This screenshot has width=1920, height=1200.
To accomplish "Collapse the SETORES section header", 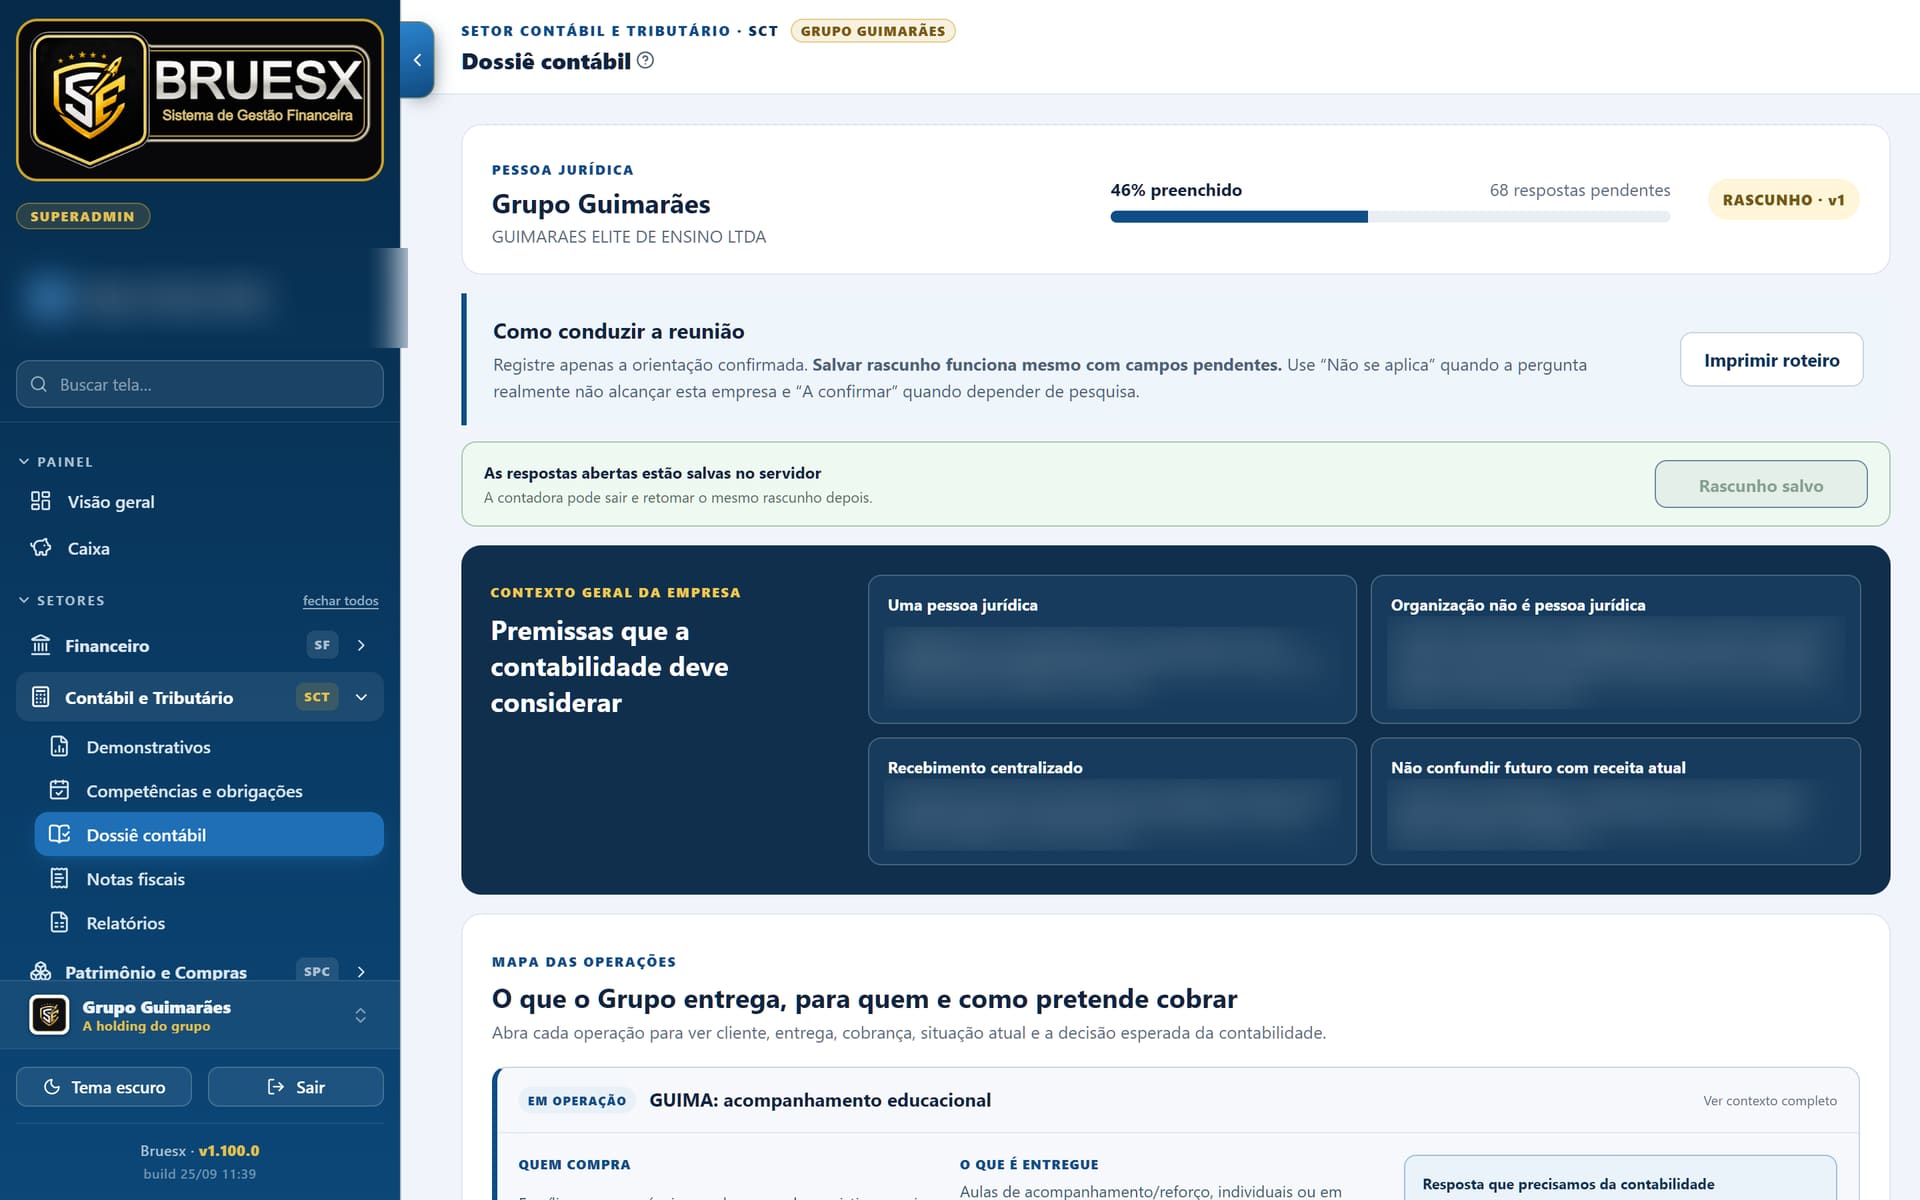I will pyautogui.click(x=62, y=601).
